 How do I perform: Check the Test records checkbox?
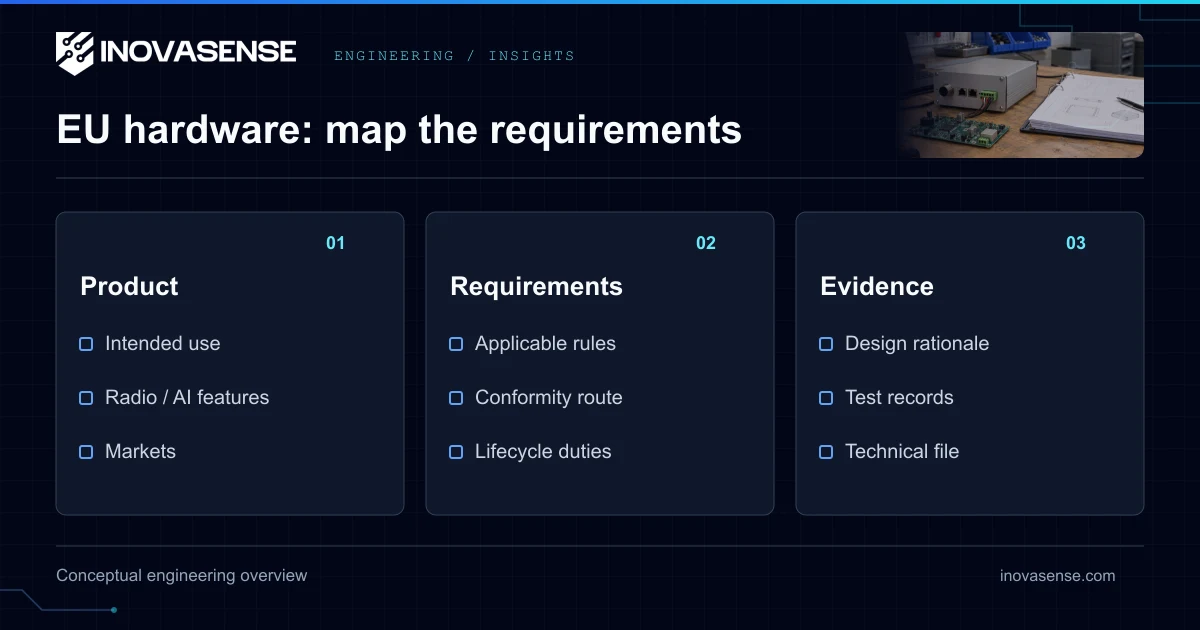tap(826, 398)
